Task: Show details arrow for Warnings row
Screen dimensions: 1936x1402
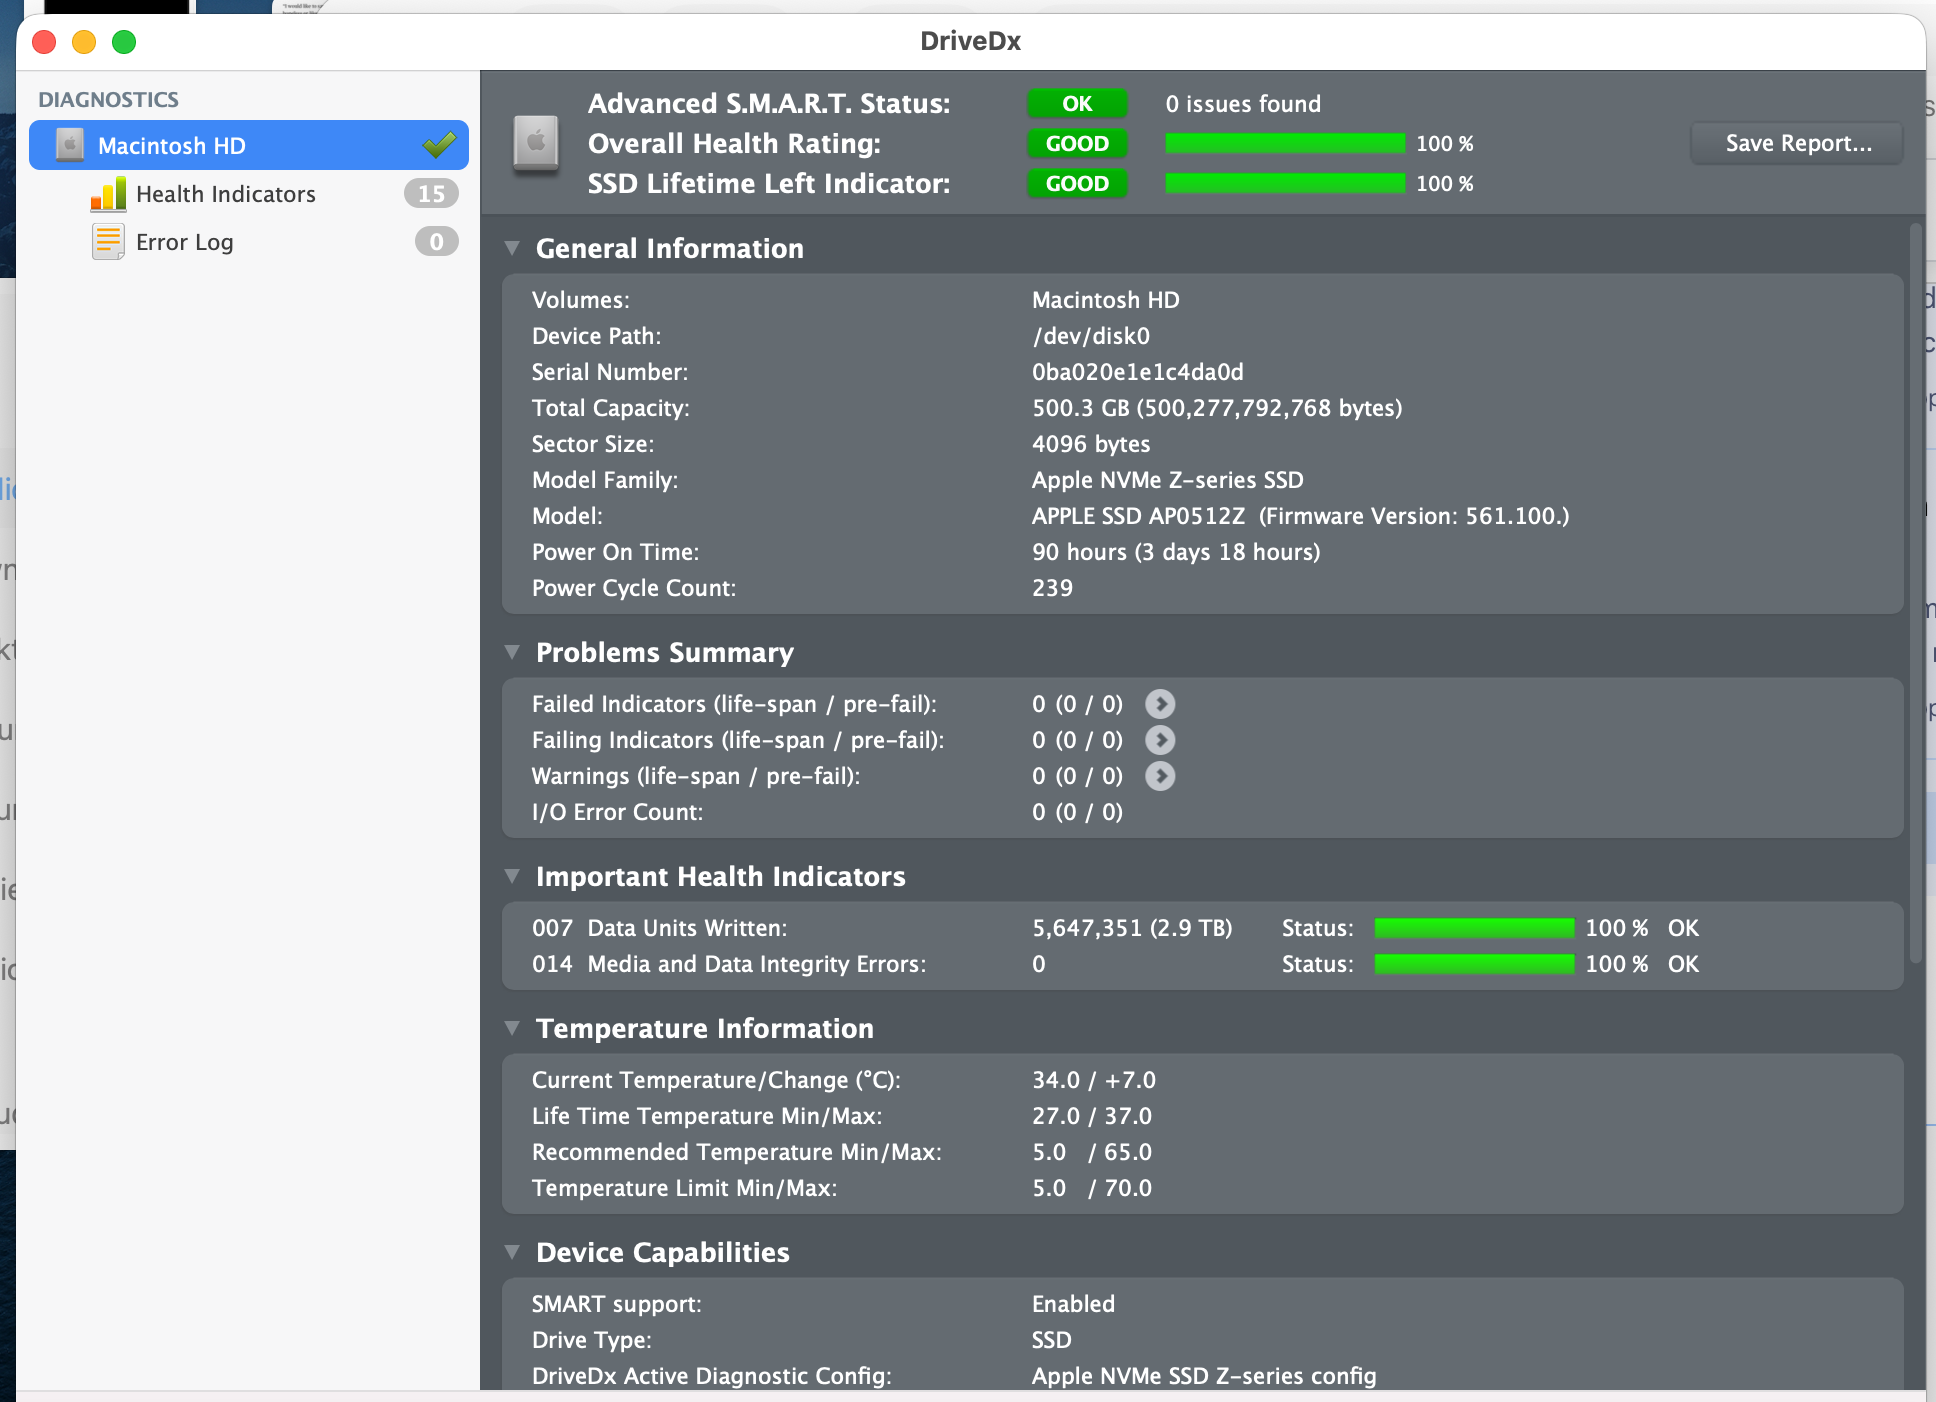Action: 1160,776
